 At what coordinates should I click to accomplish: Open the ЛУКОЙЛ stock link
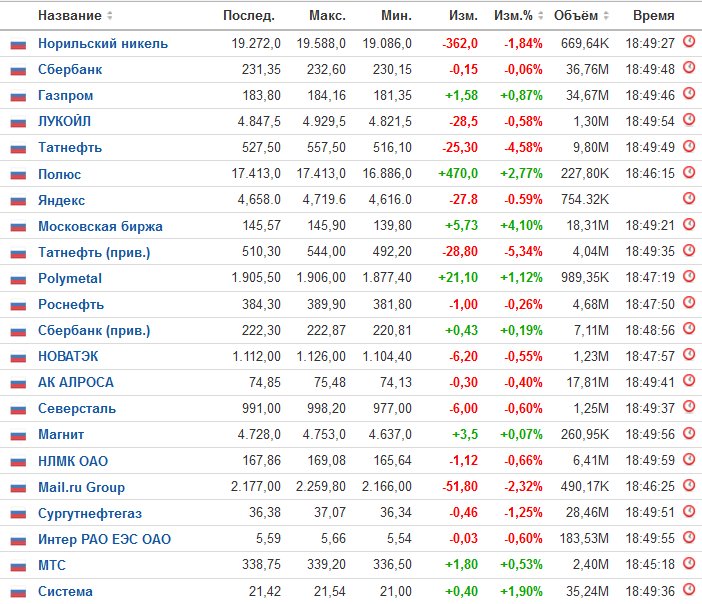(x=64, y=121)
